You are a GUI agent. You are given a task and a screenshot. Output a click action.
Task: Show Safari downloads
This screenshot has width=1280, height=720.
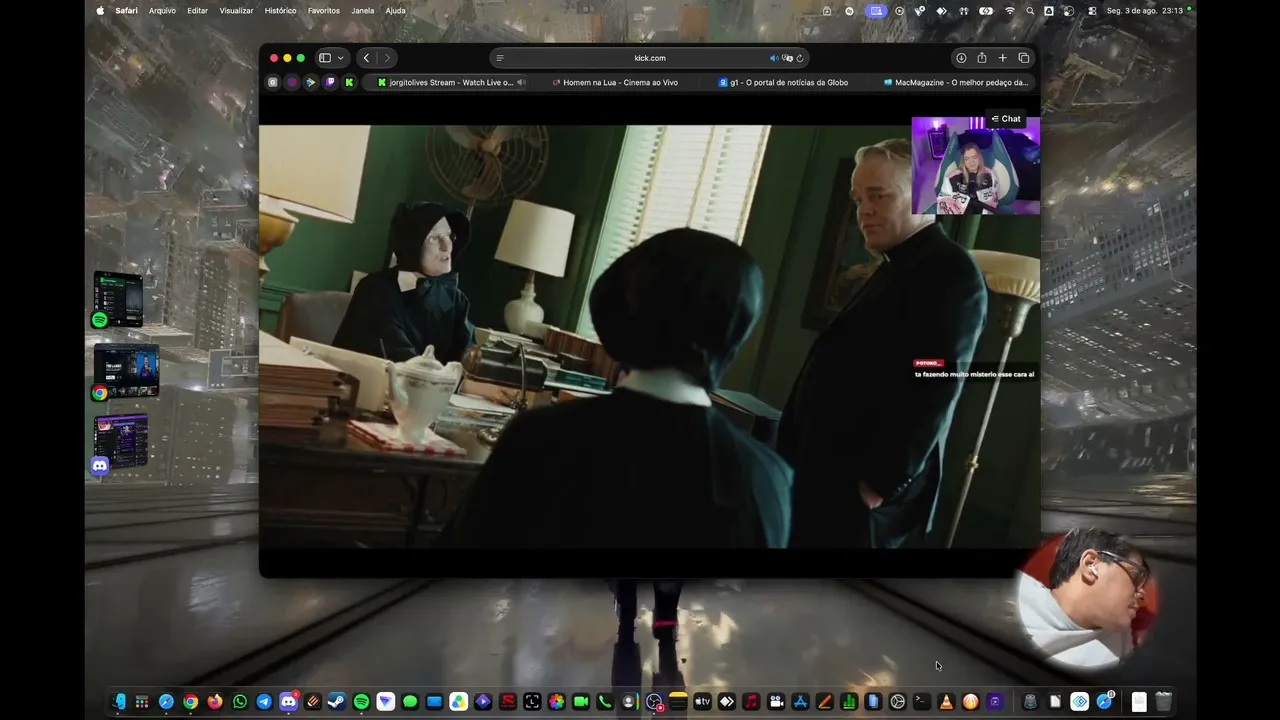(x=961, y=58)
